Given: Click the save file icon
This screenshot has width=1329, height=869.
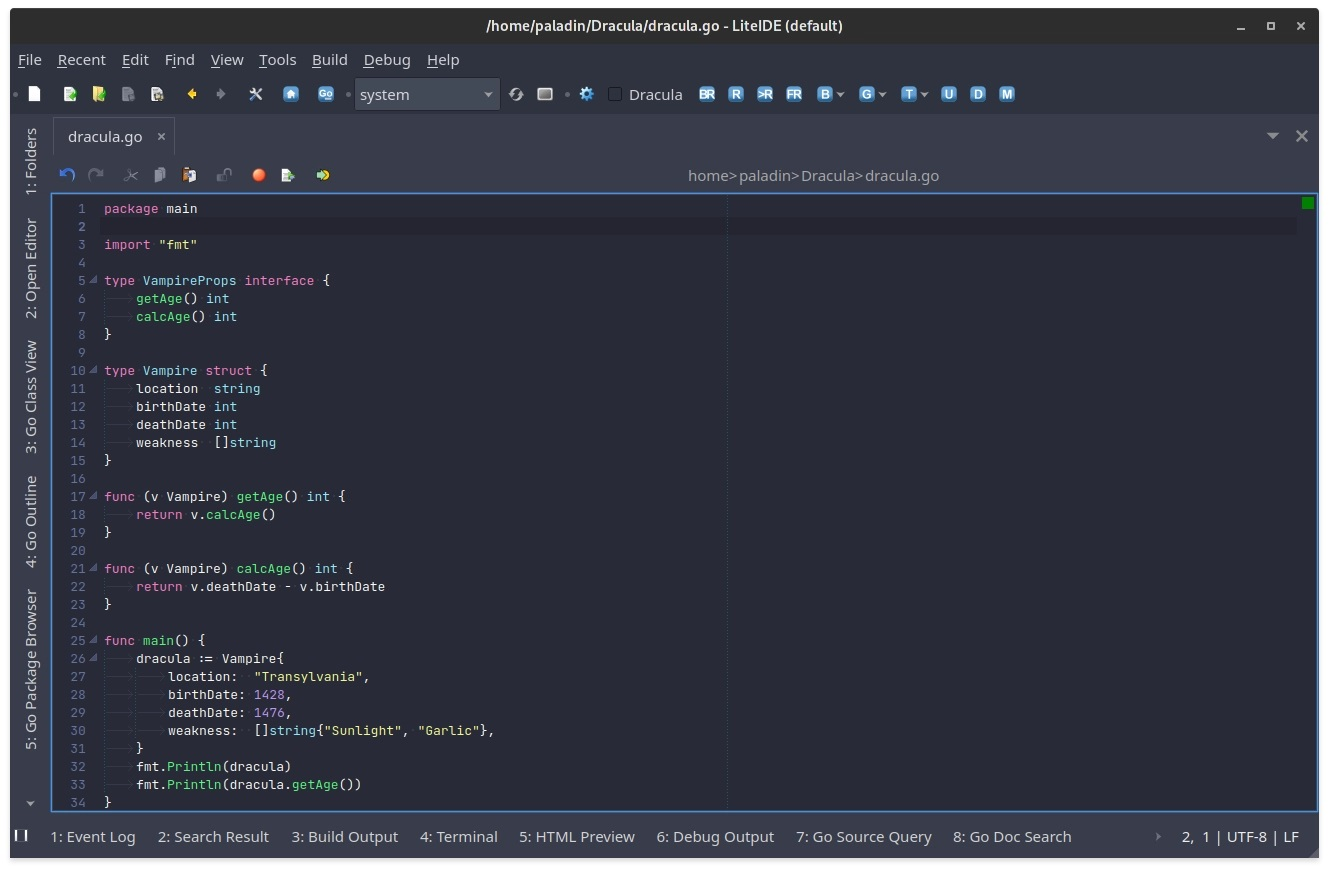Looking at the screenshot, I should tap(128, 94).
